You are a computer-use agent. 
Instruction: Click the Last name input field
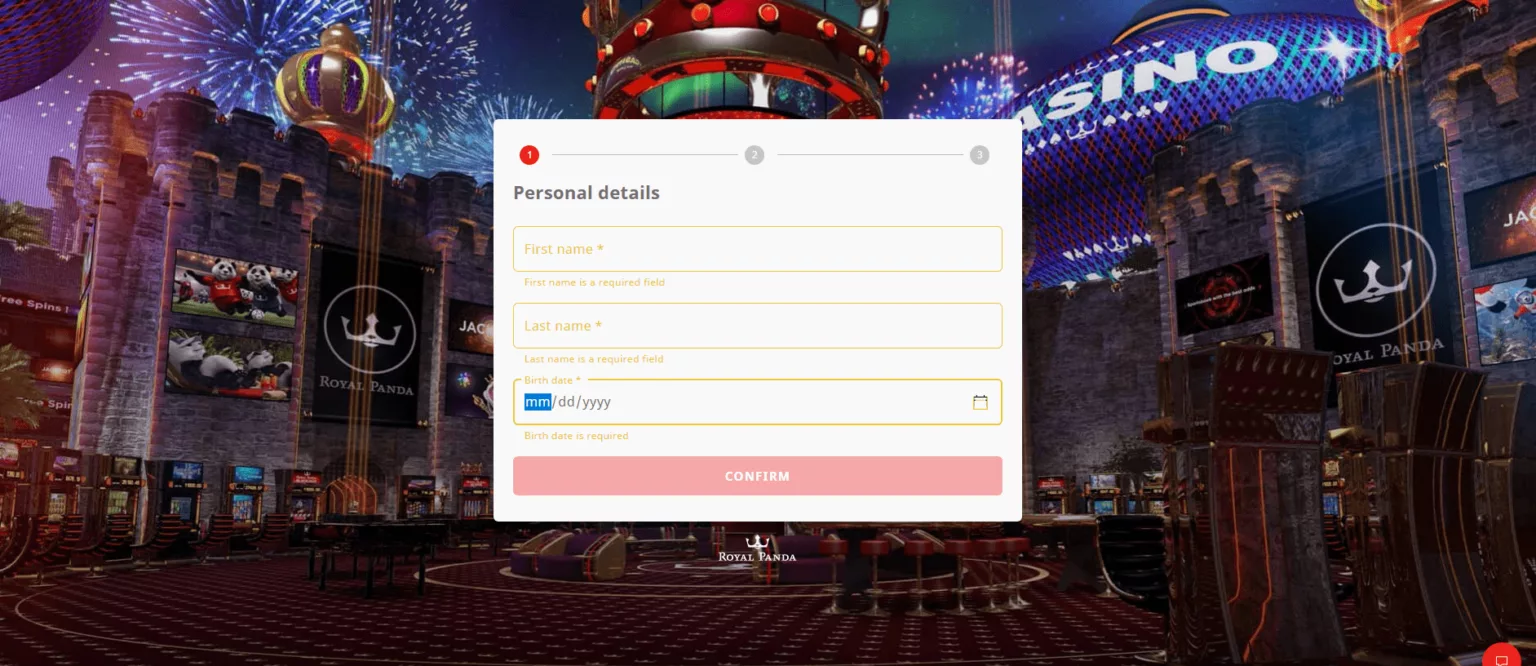(757, 326)
